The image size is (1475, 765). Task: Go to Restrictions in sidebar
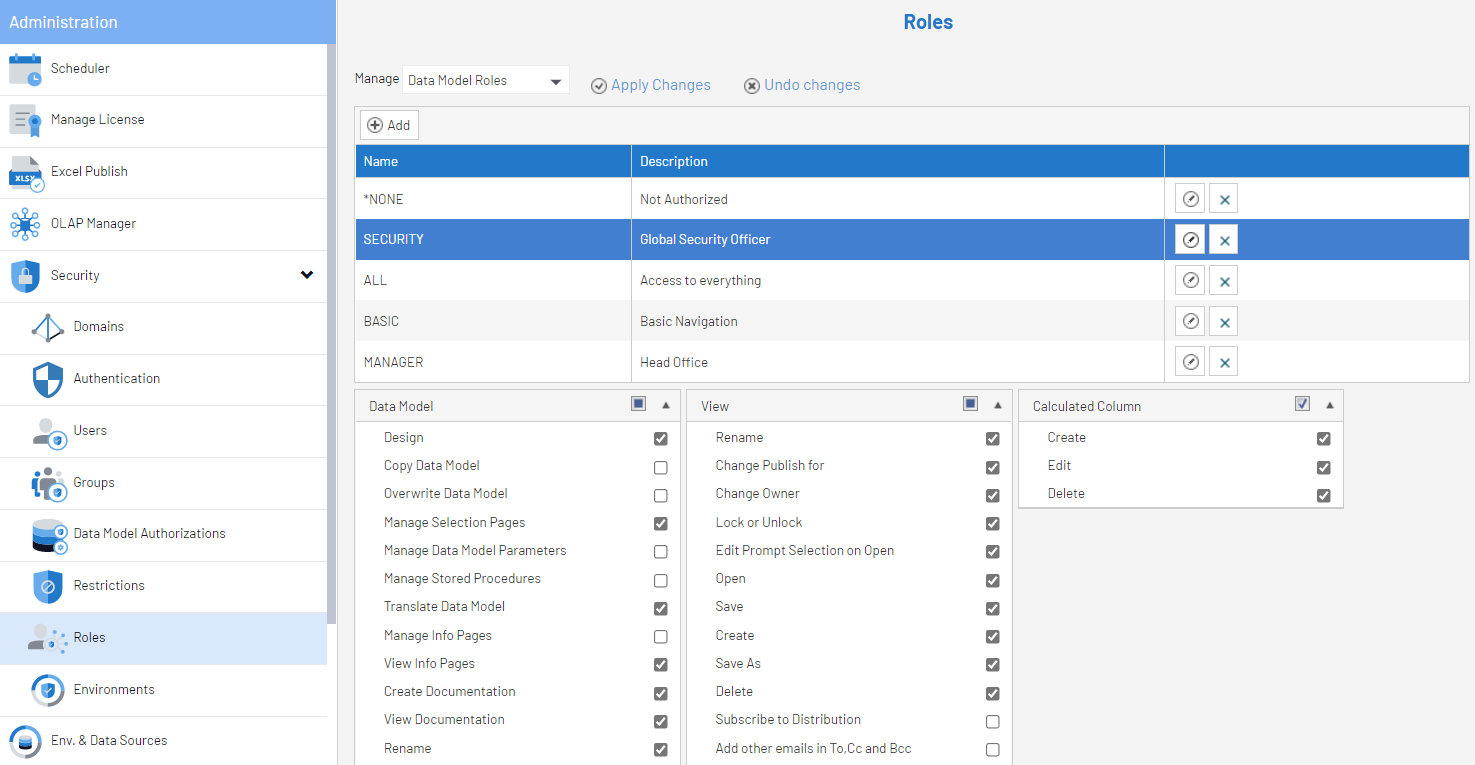109,586
